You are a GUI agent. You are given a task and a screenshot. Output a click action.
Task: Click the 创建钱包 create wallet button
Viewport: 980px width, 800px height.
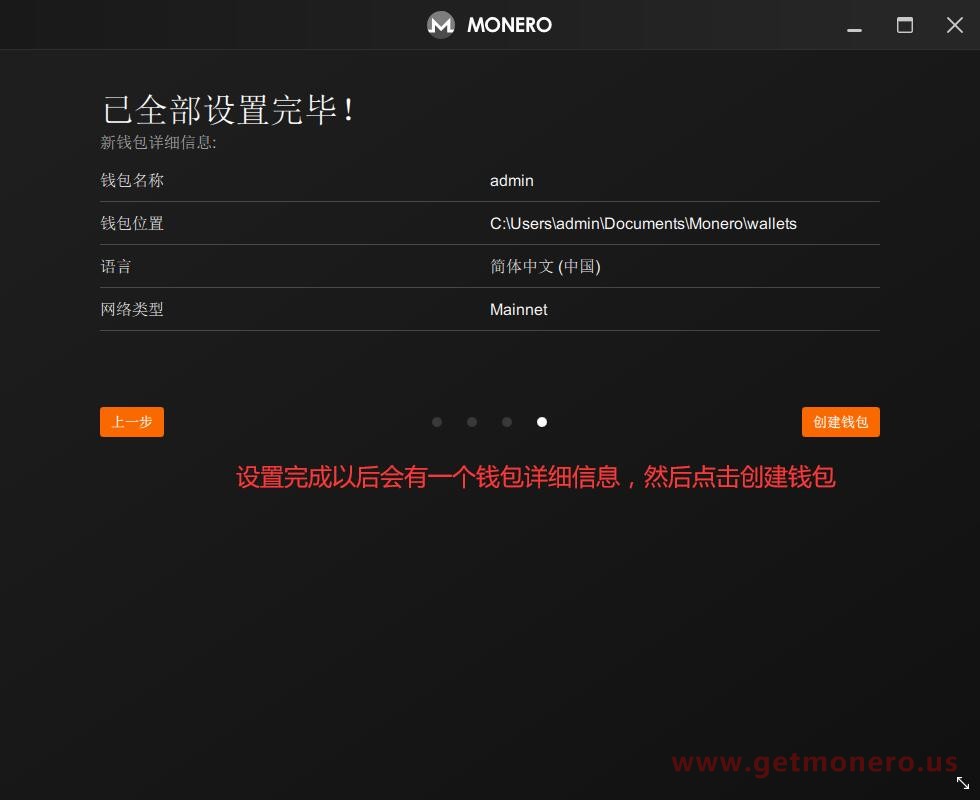click(841, 422)
